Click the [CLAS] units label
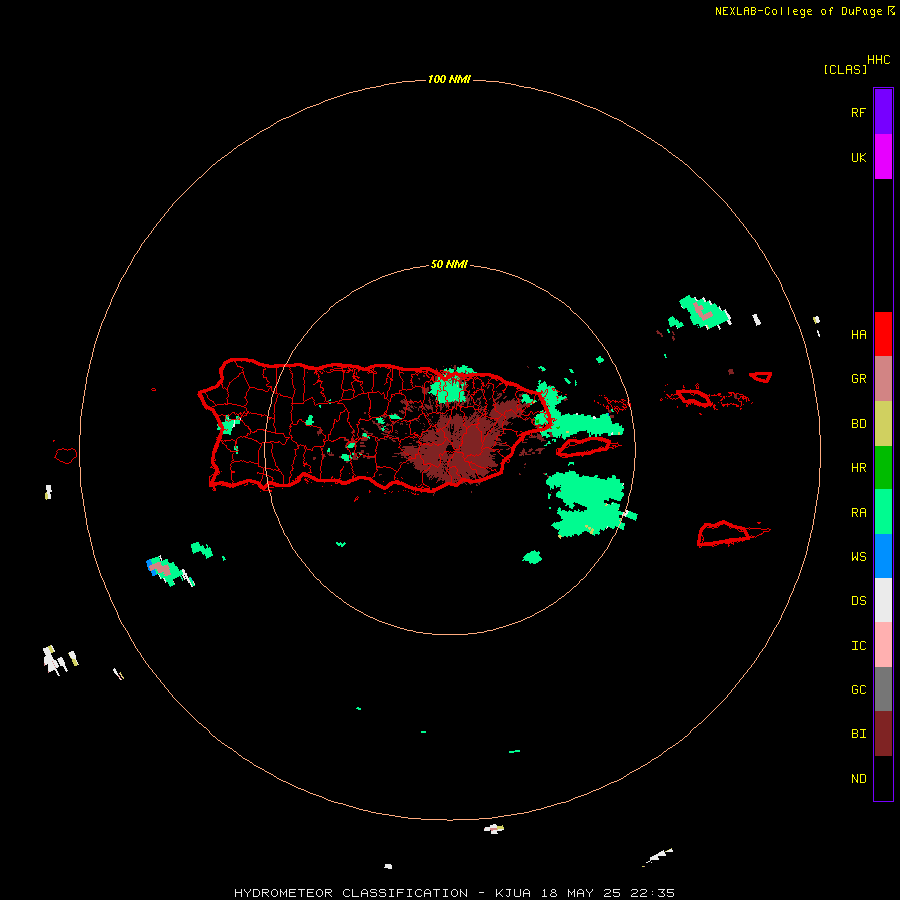The width and height of the screenshot is (900, 900). point(845,70)
